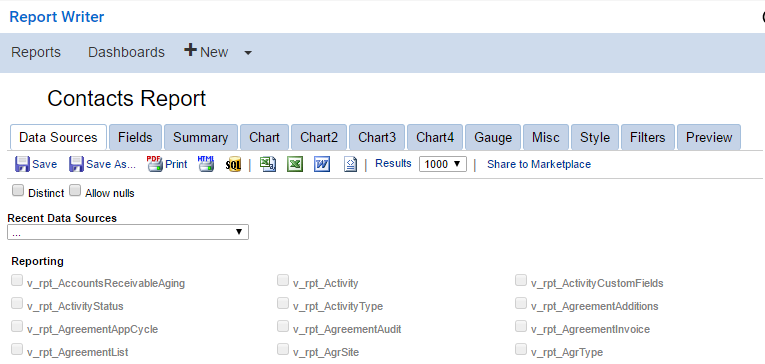The width and height of the screenshot is (765, 364).
Task: Click the HTML print icon
Action: point(206,164)
